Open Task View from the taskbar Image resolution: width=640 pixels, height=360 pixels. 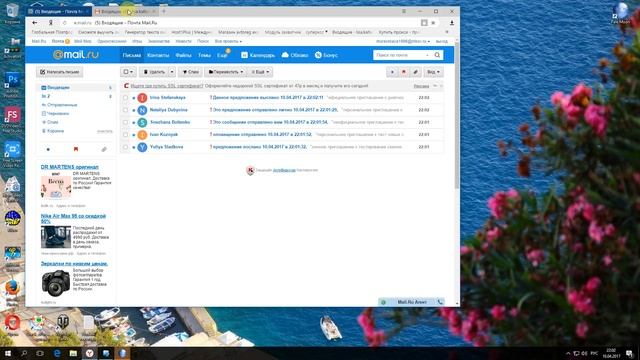(x=40, y=353)
